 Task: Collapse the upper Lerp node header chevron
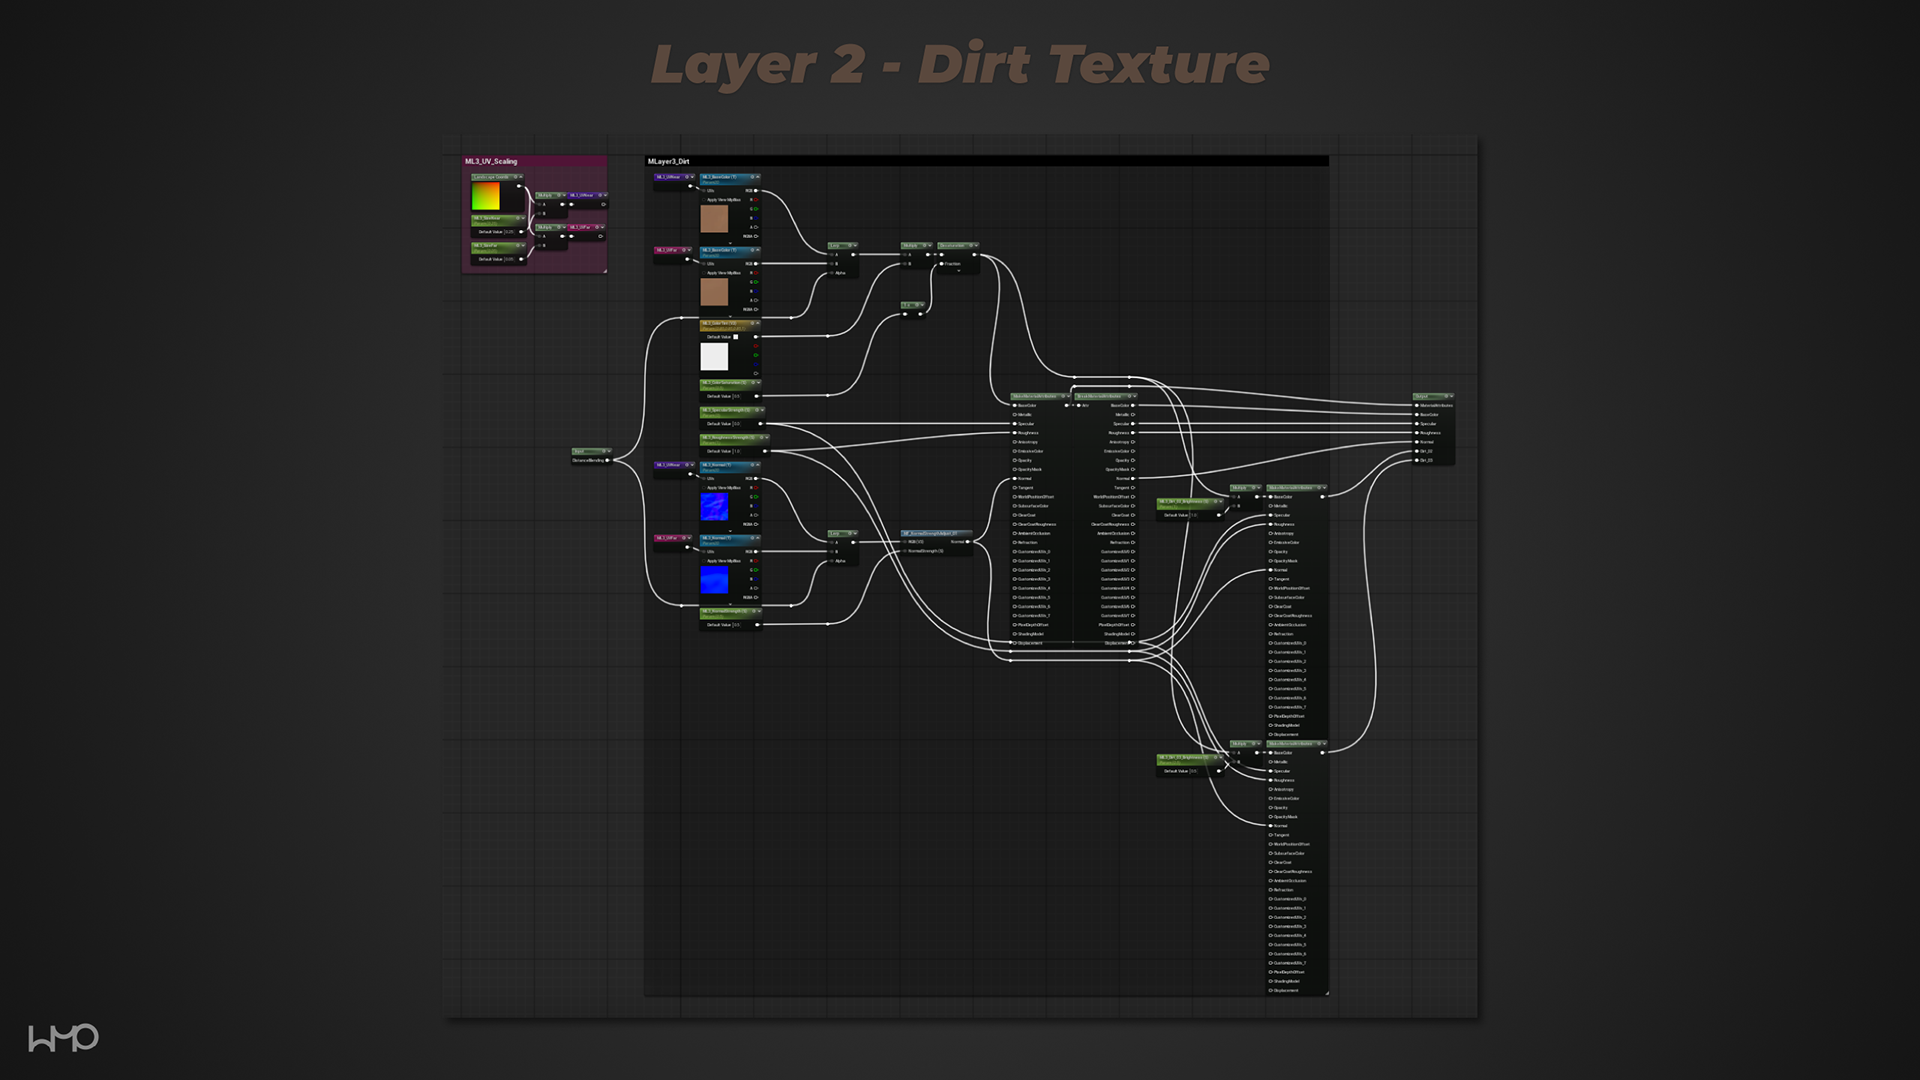(x=853, y=245)
